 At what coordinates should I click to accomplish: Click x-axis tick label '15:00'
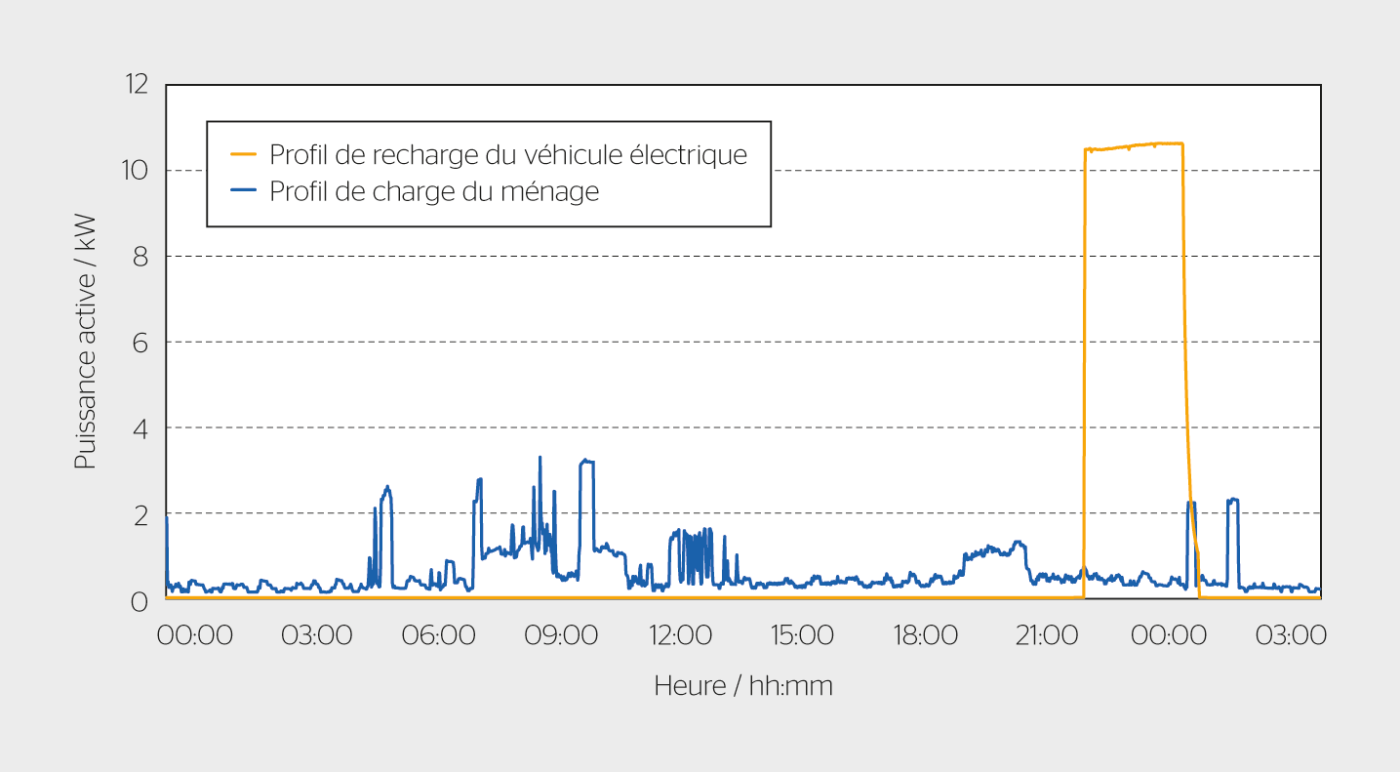click(802, 635)
